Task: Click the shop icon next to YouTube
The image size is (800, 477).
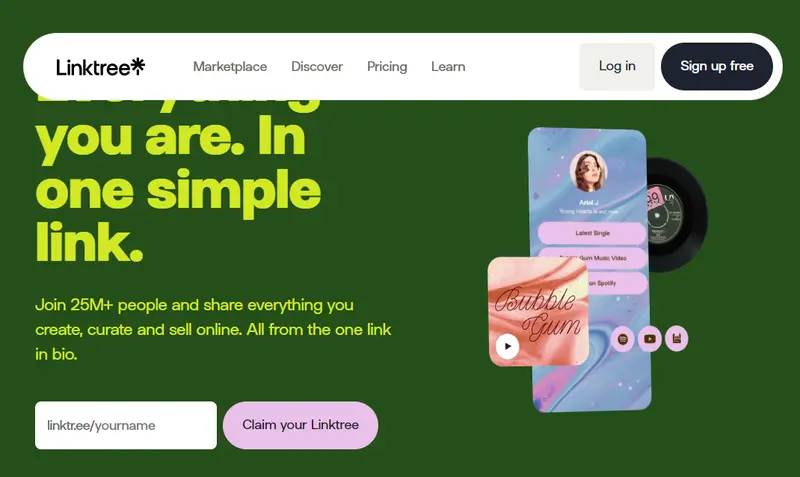Action: (677, 338)
